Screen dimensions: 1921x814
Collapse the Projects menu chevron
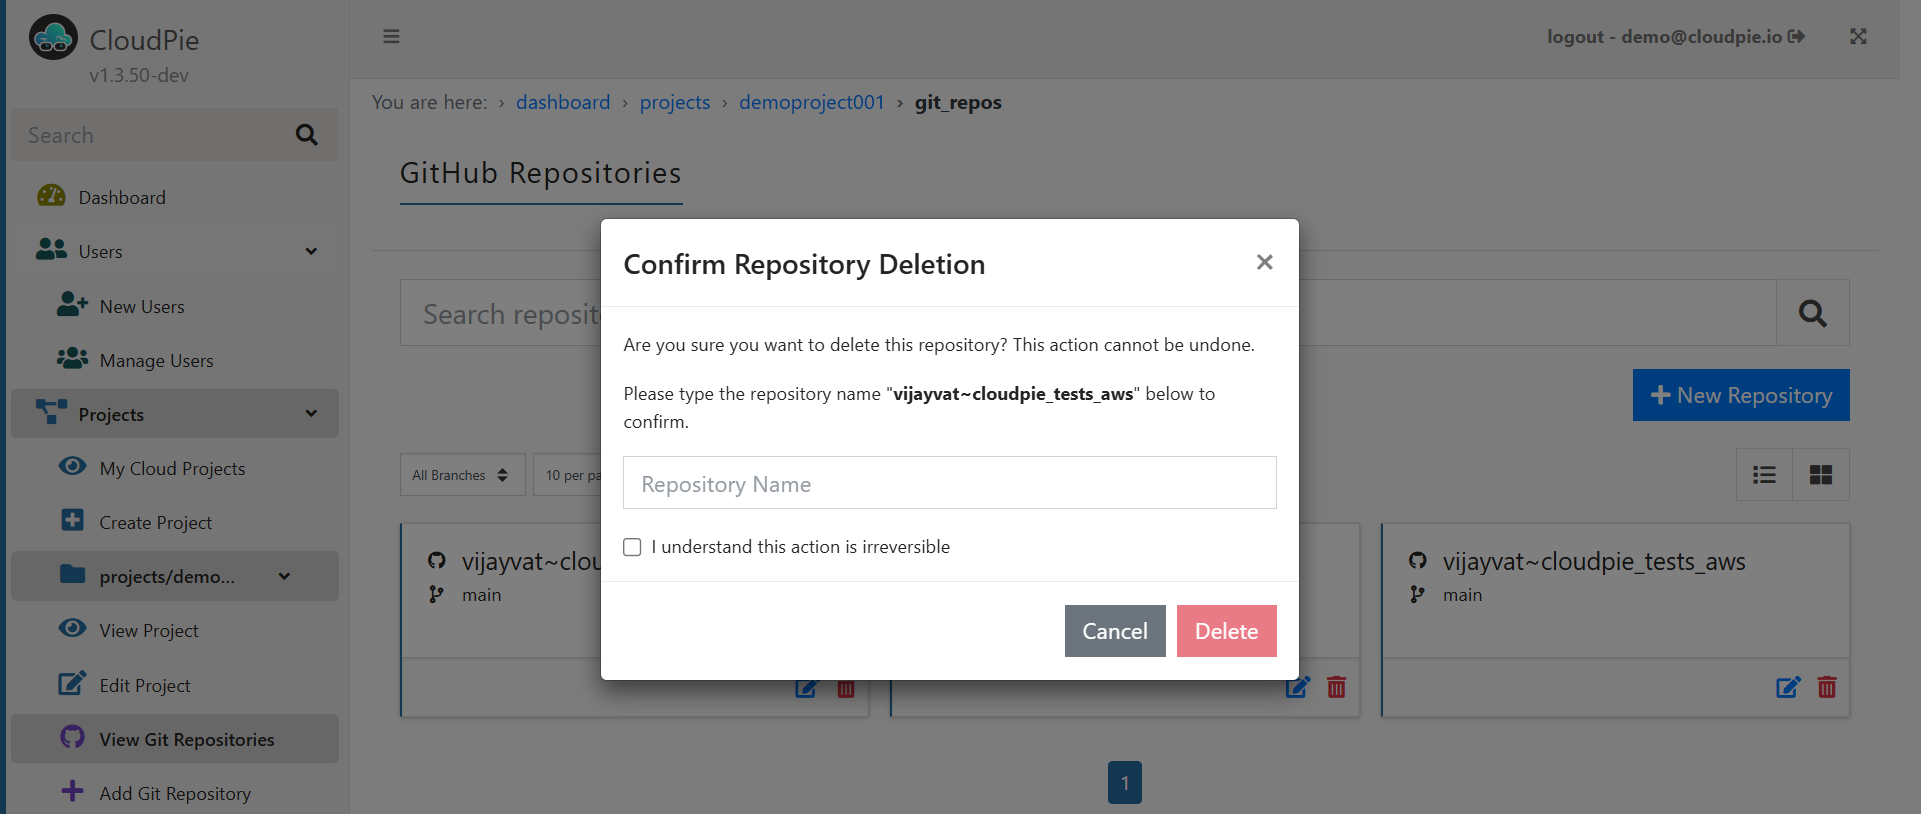click(311, 413)
